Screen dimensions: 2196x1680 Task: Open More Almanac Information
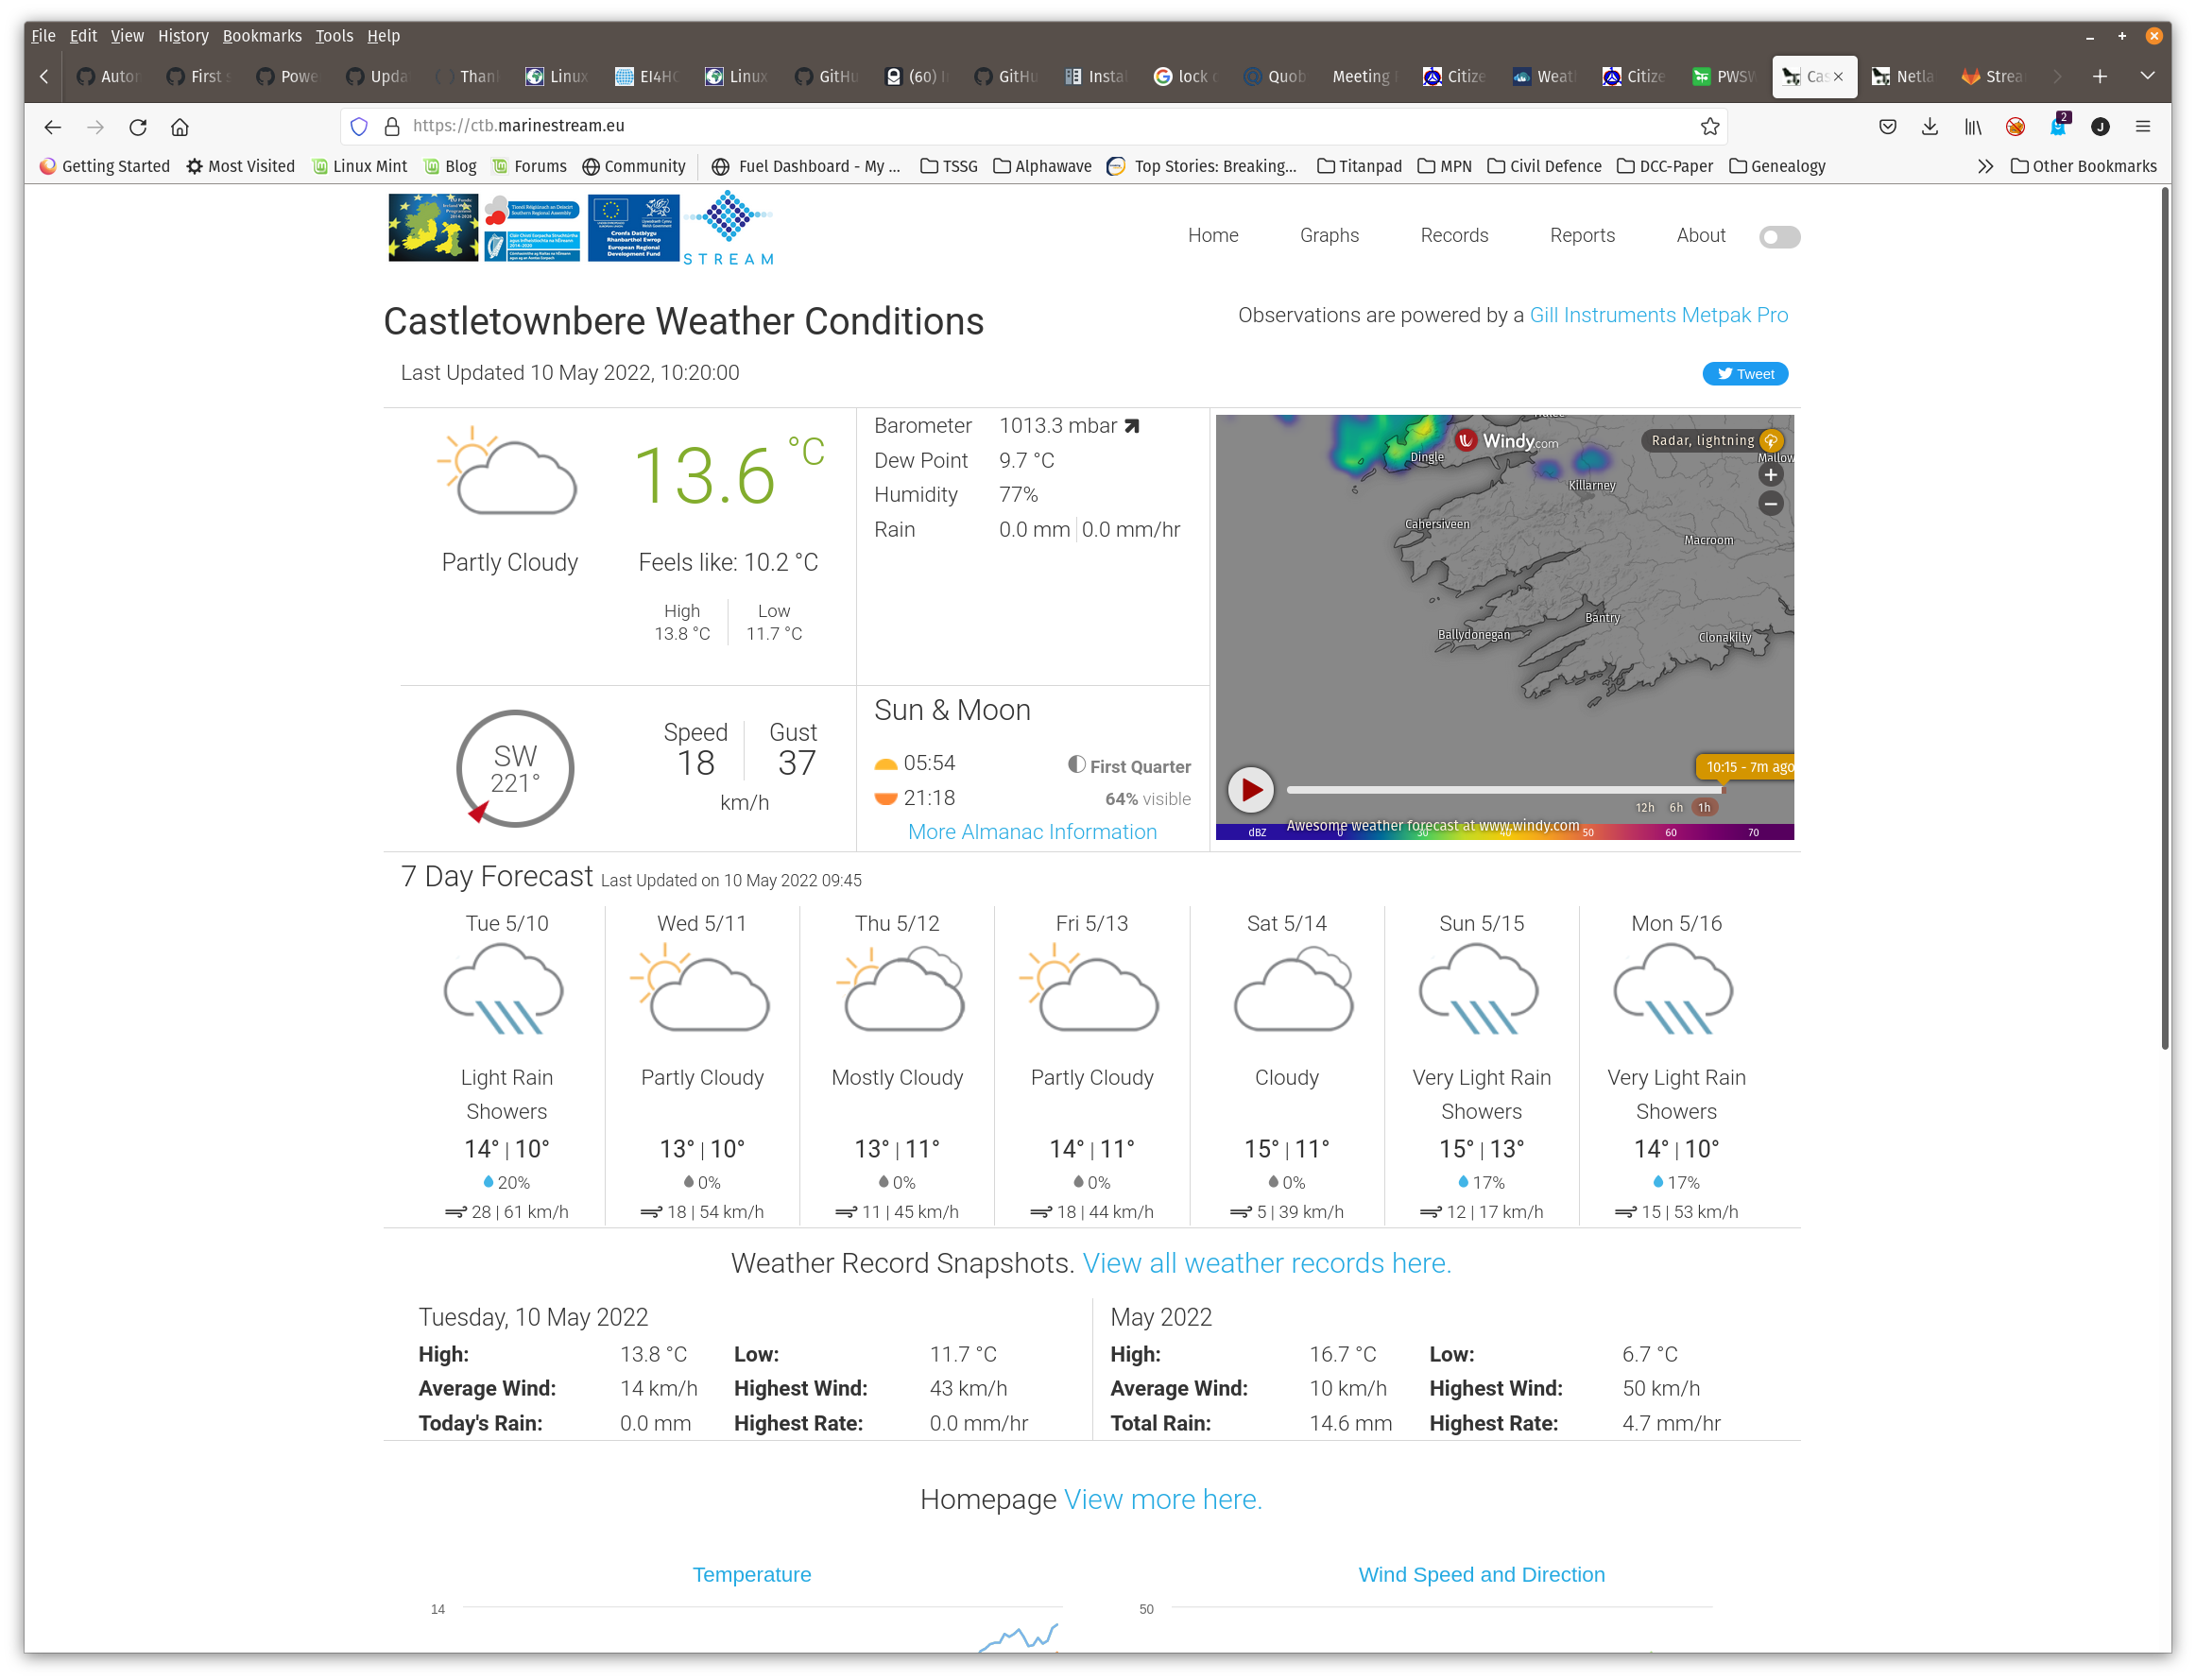click(x=1032, y=831)
